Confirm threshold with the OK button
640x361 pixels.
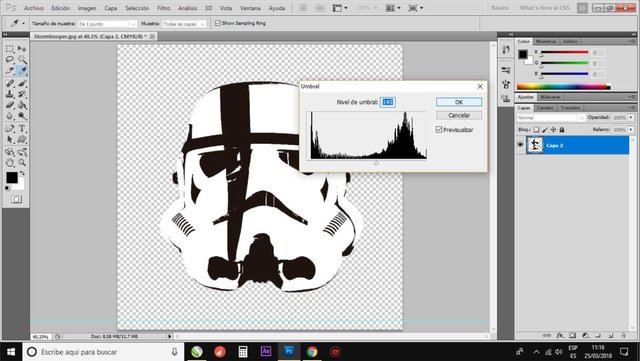[459, 102]
